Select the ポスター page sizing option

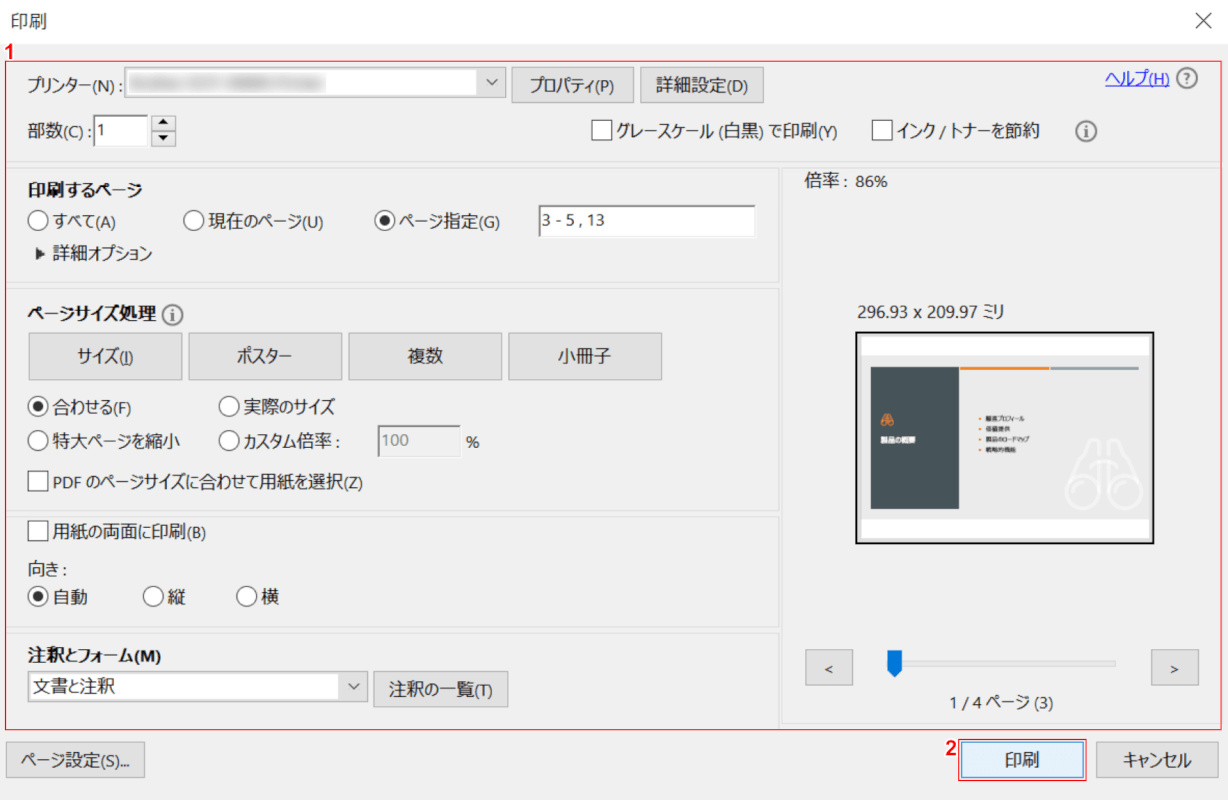pyautogui.click(x=265, y=357)
